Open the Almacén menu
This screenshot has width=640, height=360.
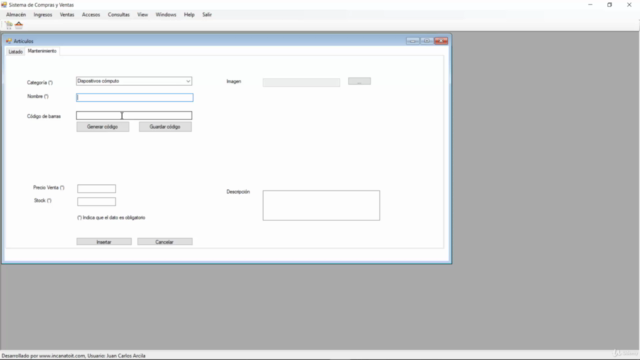point(16,15)
